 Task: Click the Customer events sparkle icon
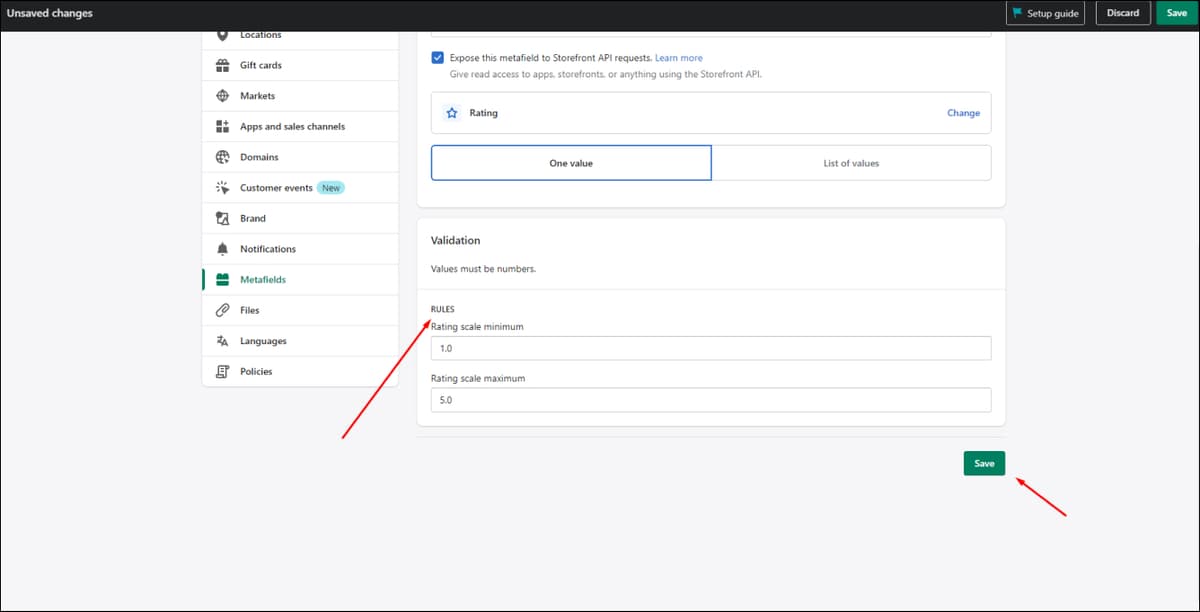(x=222, y=188)
